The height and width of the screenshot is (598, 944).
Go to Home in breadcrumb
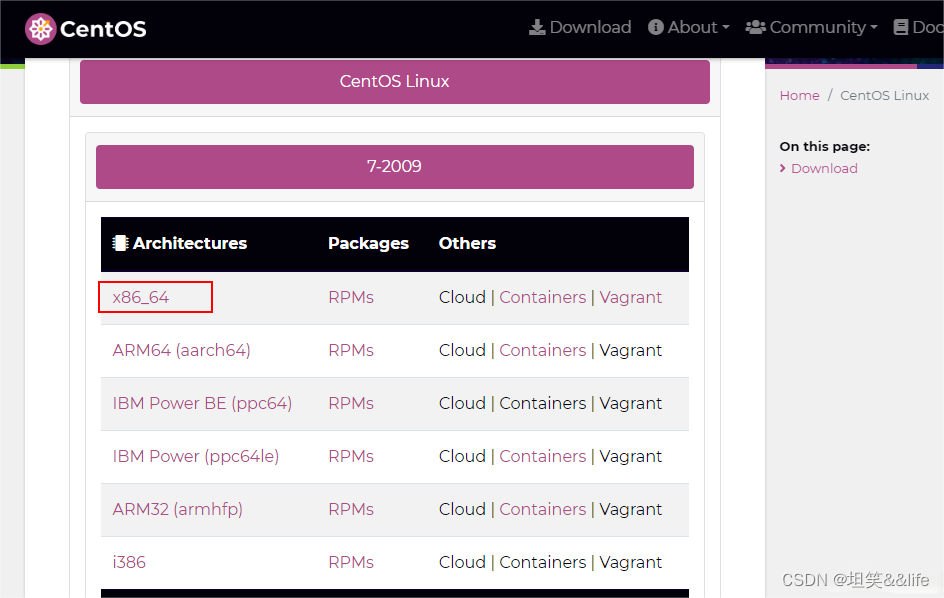tap(800, 95)
